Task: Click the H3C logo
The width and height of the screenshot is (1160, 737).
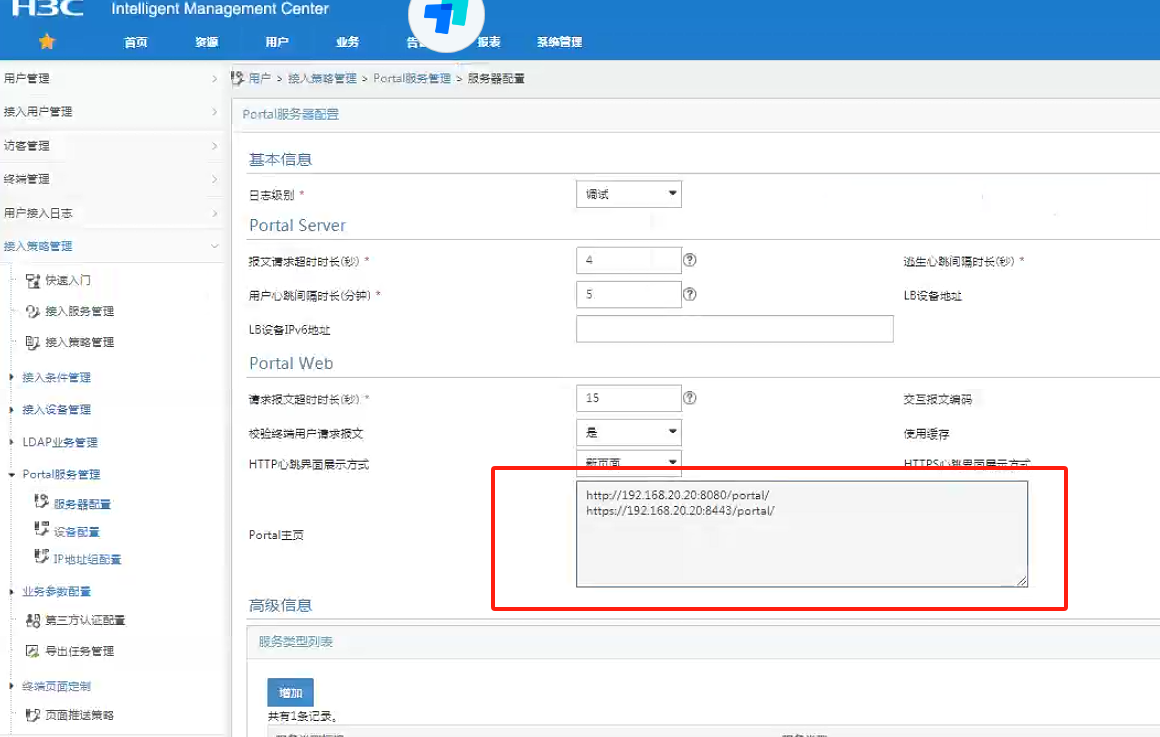Action: 48,8
